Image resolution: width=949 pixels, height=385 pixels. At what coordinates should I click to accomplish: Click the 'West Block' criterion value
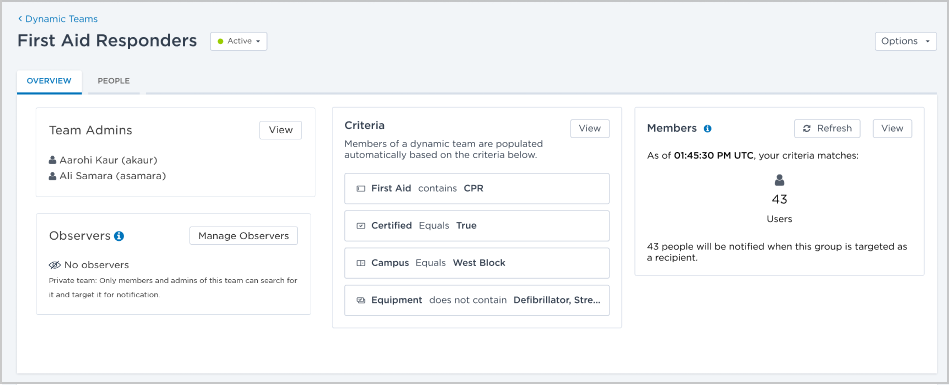coord(479,263)
